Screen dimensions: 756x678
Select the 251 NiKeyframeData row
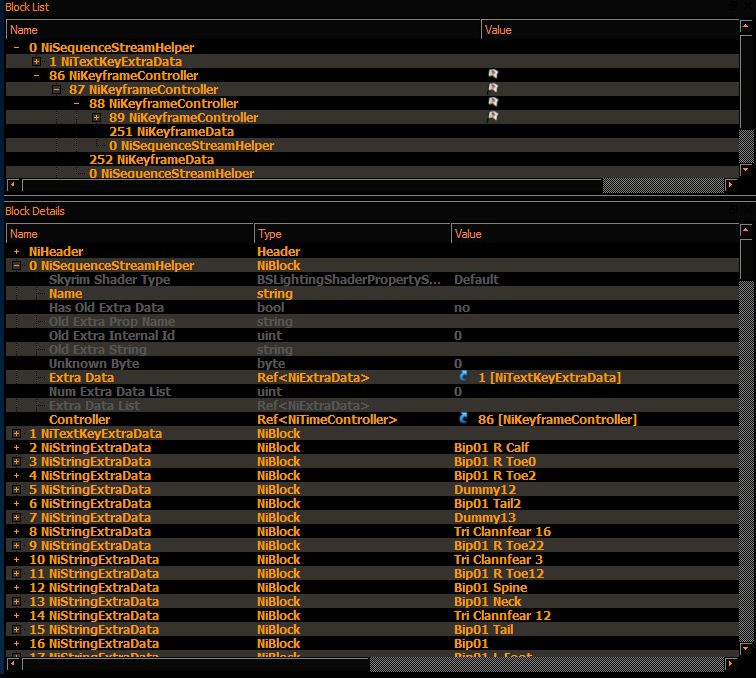coord(372,132)
